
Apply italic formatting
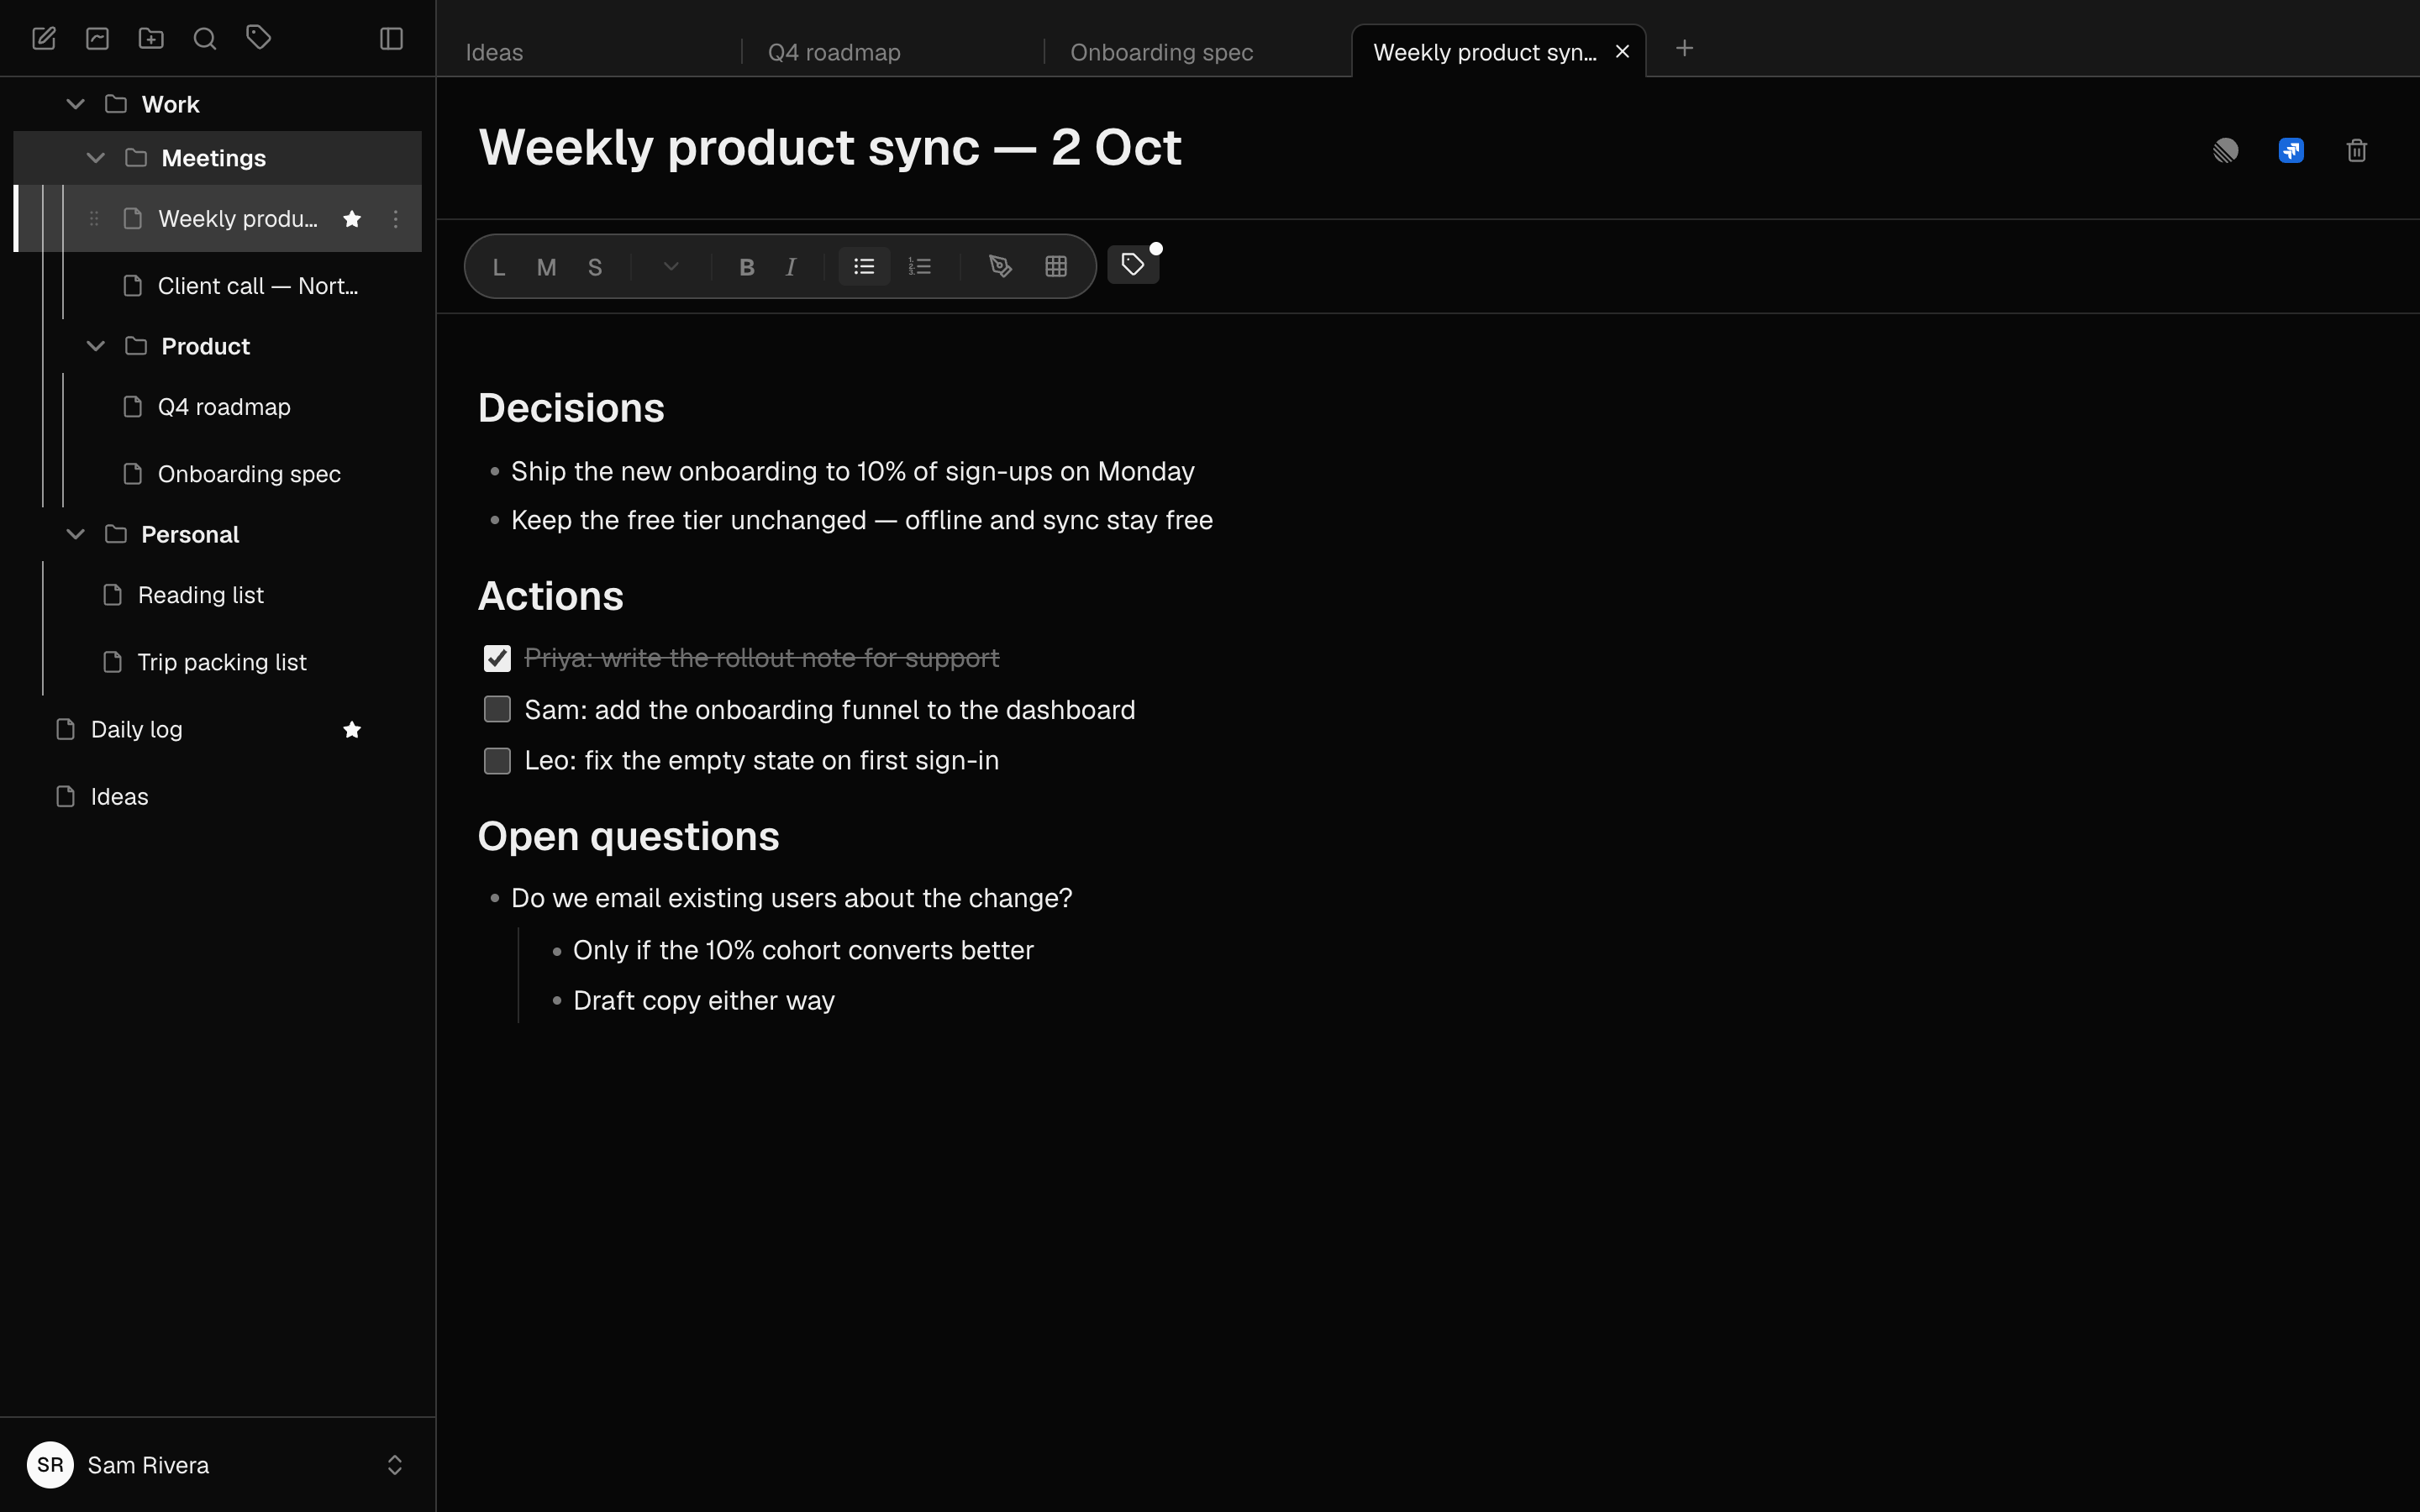(x=791, y=267)
